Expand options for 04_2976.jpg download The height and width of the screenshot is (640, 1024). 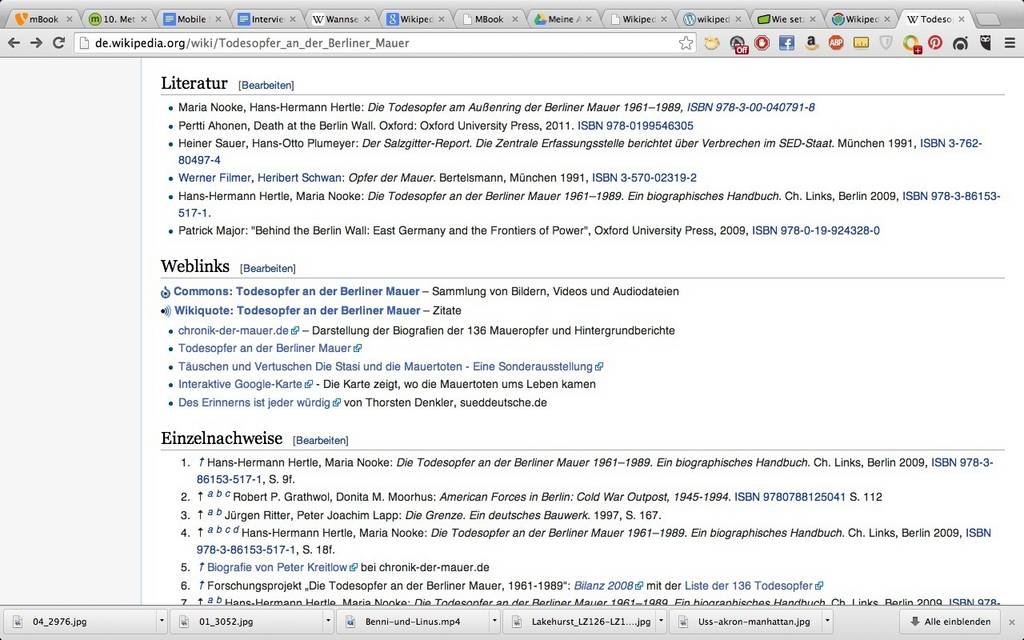(x=161, y=622)
